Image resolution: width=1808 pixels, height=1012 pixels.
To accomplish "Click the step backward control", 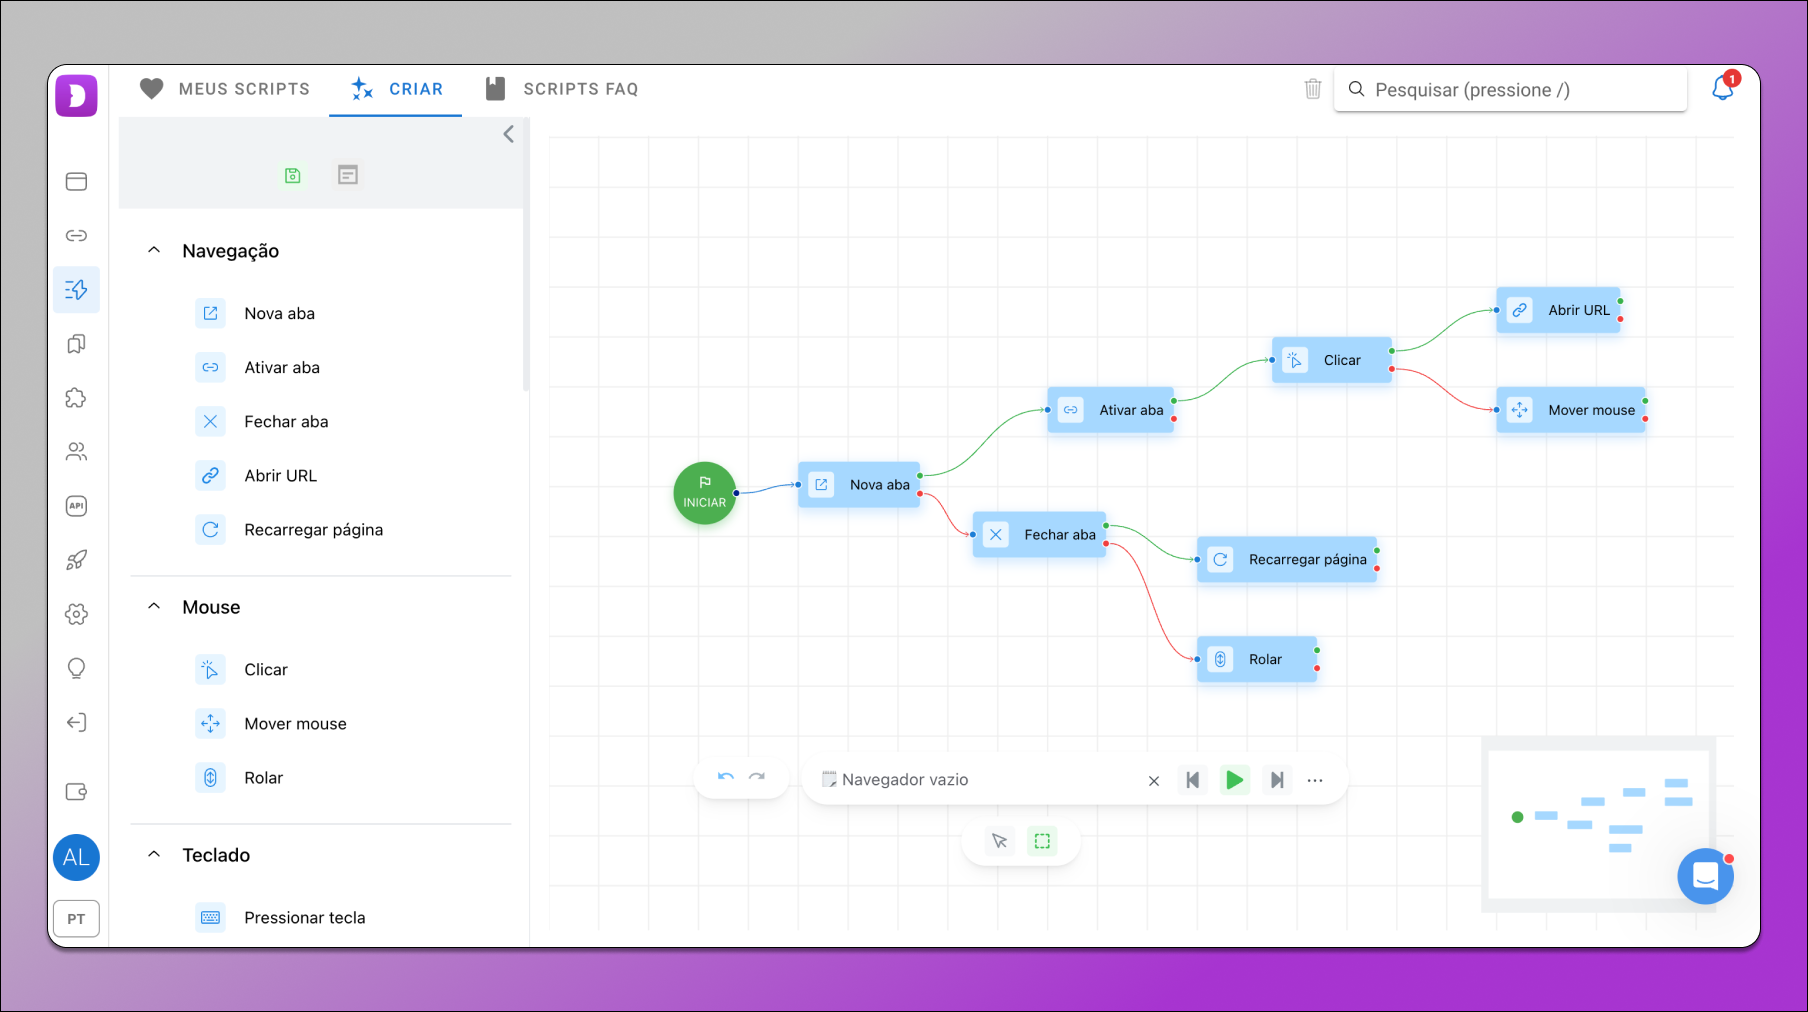I will click(1192, 780).
